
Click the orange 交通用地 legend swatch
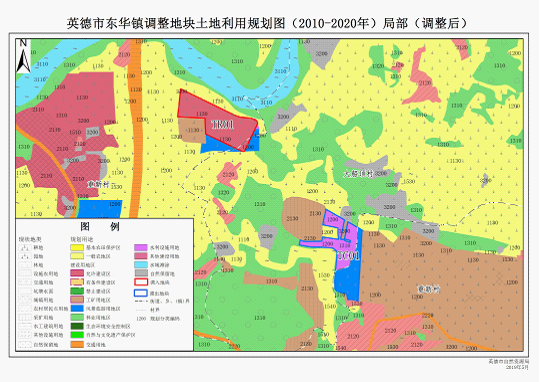77,344
